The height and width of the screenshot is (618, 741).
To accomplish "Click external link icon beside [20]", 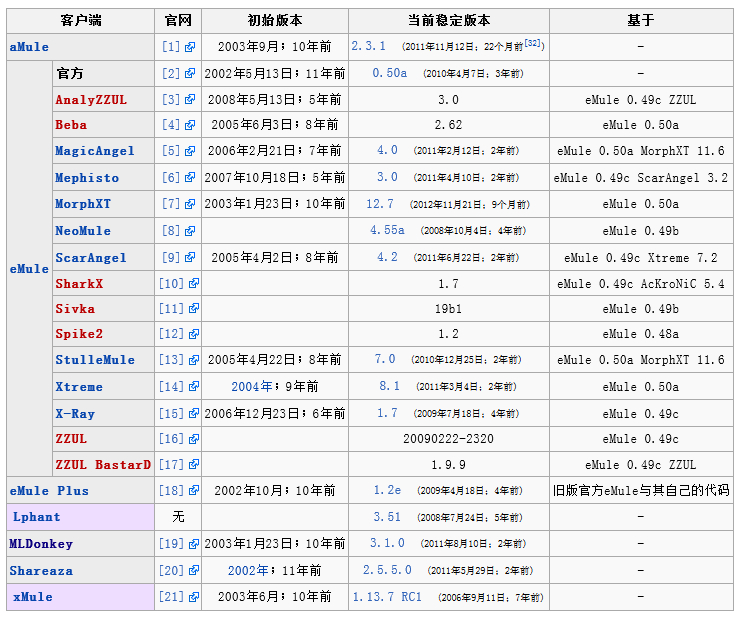I will 194,570.
